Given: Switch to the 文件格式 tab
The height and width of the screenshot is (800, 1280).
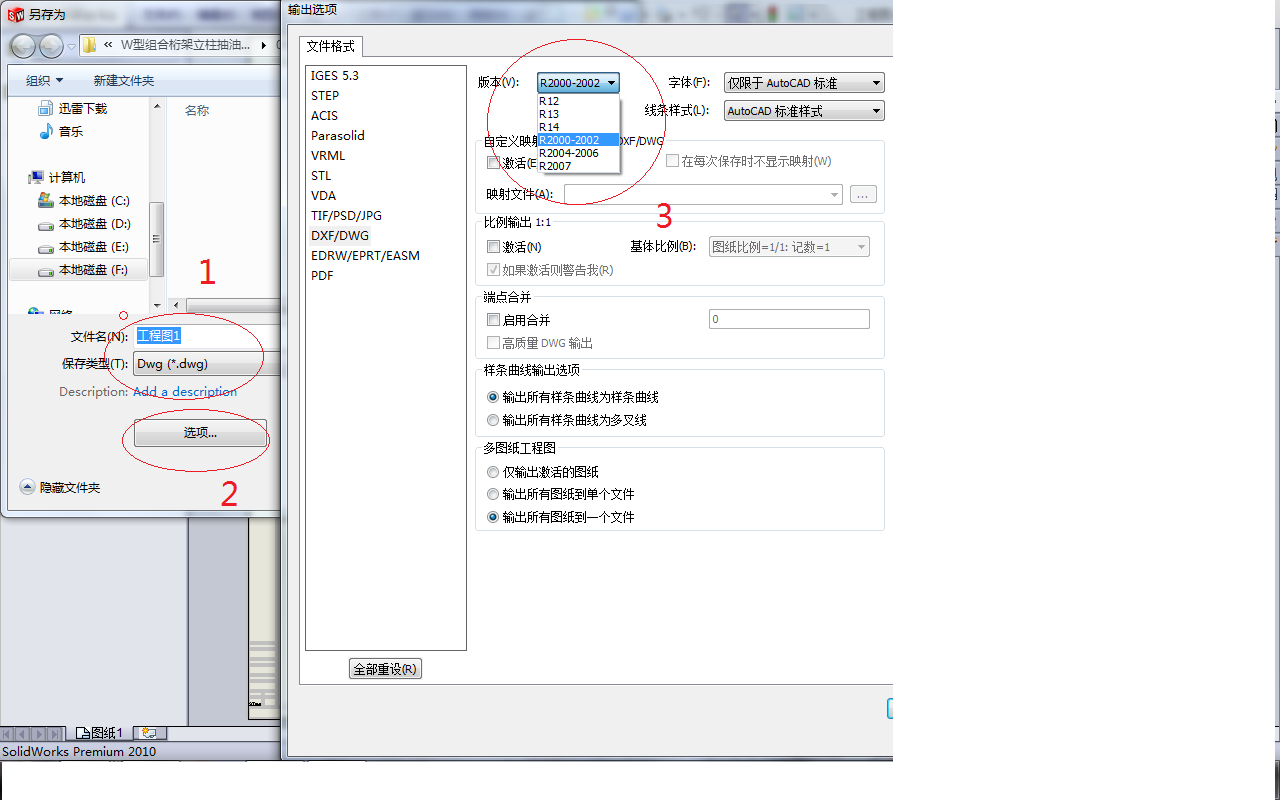Looking at the screenshot, I should click(331, 46).
